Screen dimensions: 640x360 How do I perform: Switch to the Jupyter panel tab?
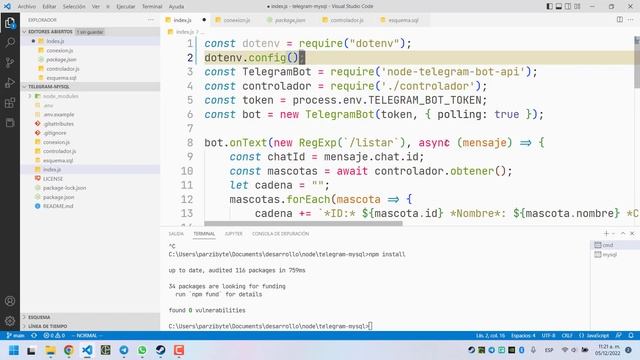(233, 233)
